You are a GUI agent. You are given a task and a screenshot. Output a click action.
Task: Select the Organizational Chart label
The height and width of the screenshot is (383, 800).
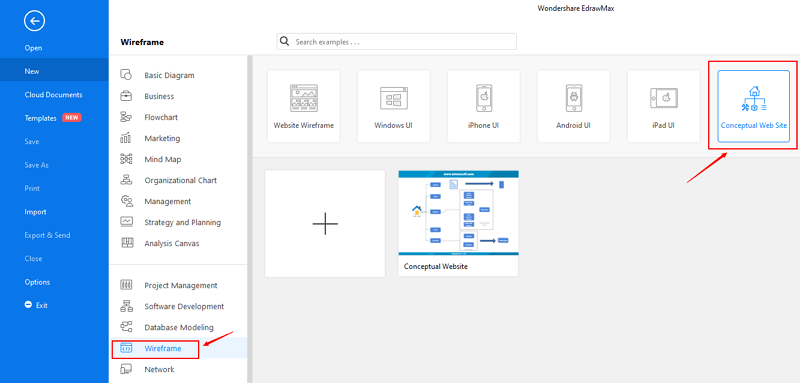(181, 180)
